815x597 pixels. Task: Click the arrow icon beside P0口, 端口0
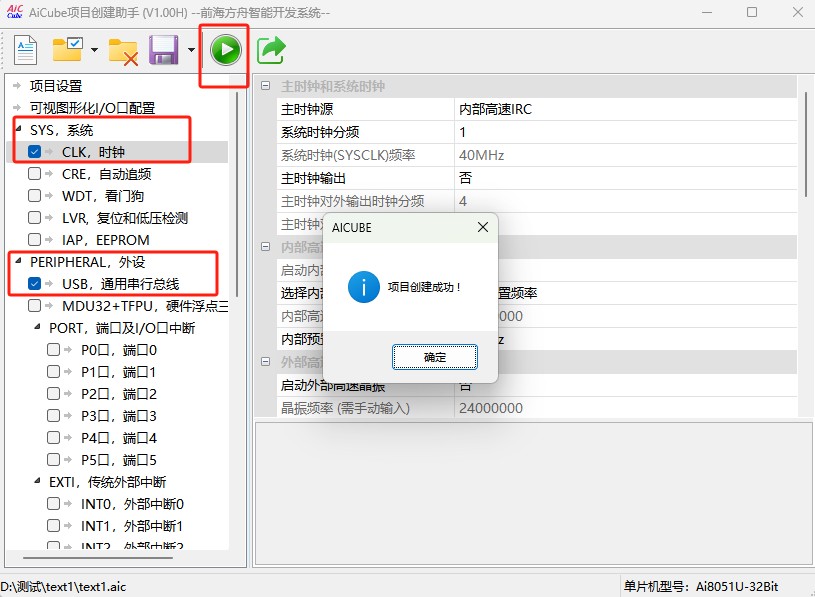click(x=68, y=350)
